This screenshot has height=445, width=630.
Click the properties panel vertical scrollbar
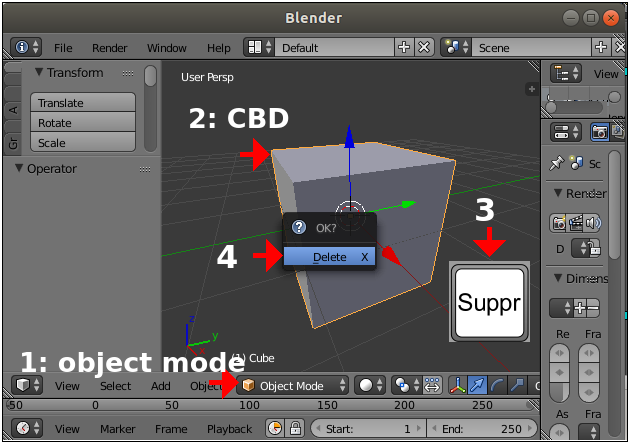click(614, 205)
